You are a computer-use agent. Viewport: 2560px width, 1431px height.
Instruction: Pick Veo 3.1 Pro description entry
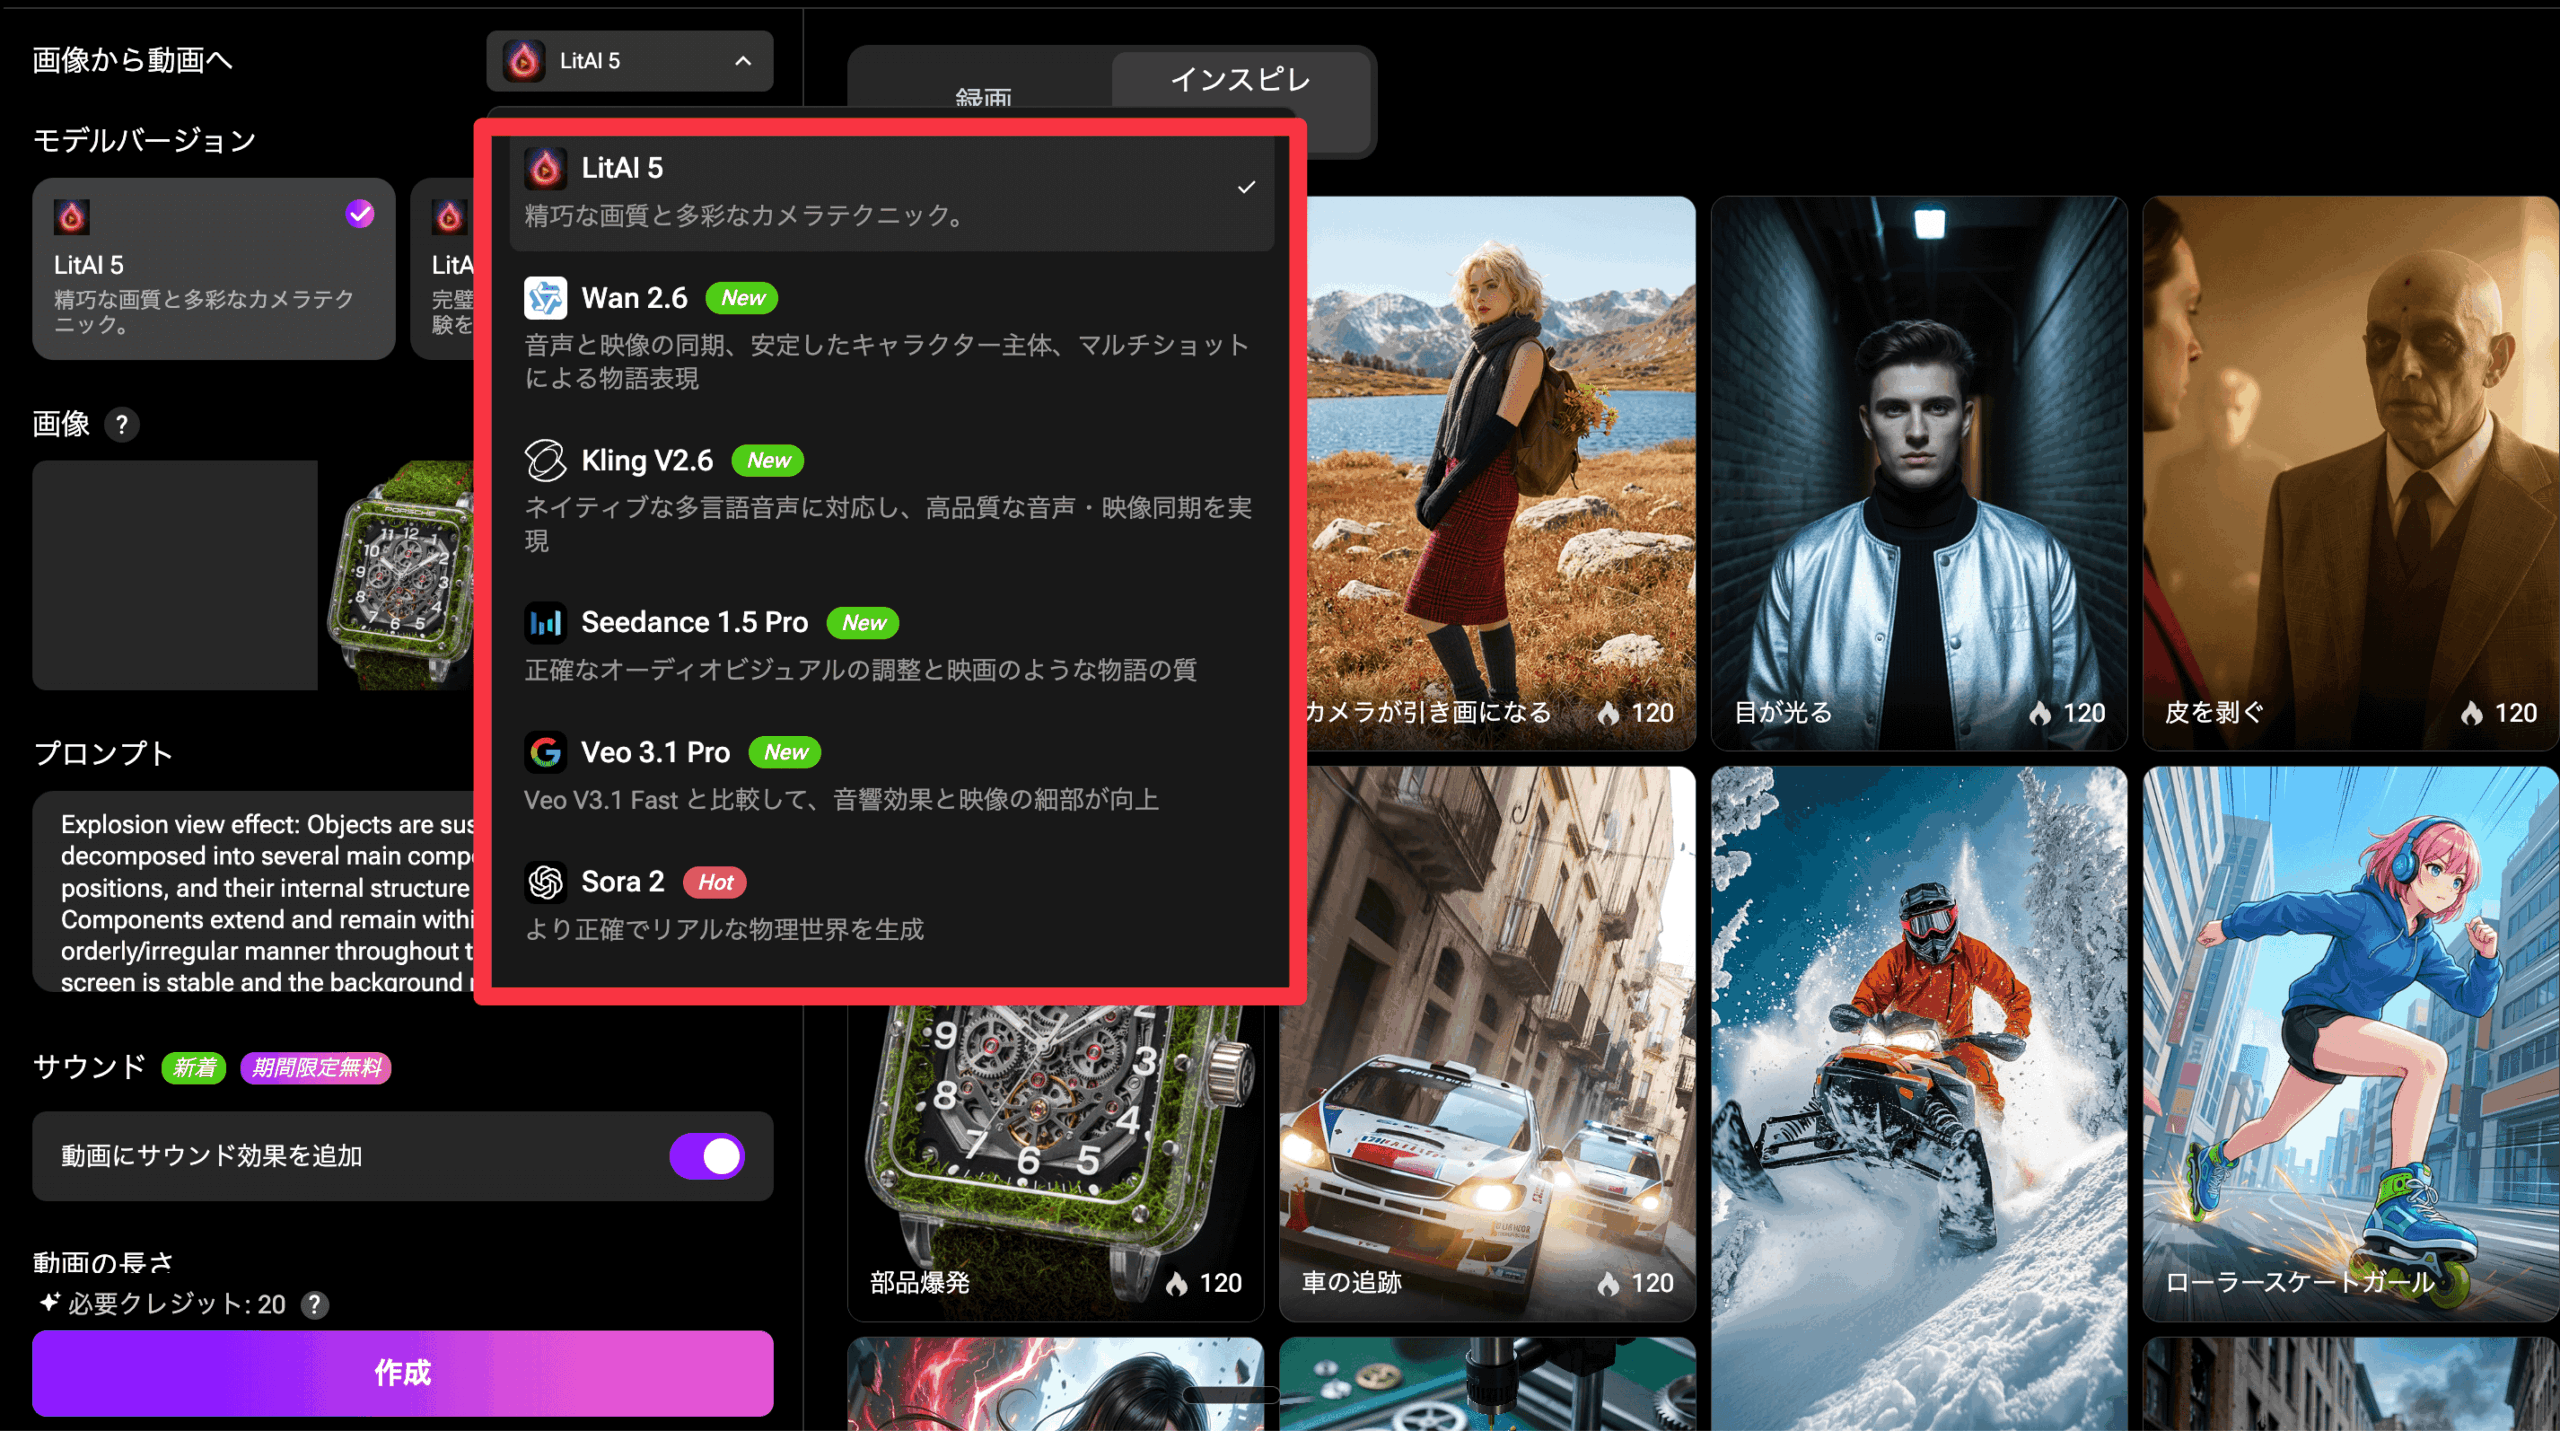pyautogui.click(x=840, y=800)
